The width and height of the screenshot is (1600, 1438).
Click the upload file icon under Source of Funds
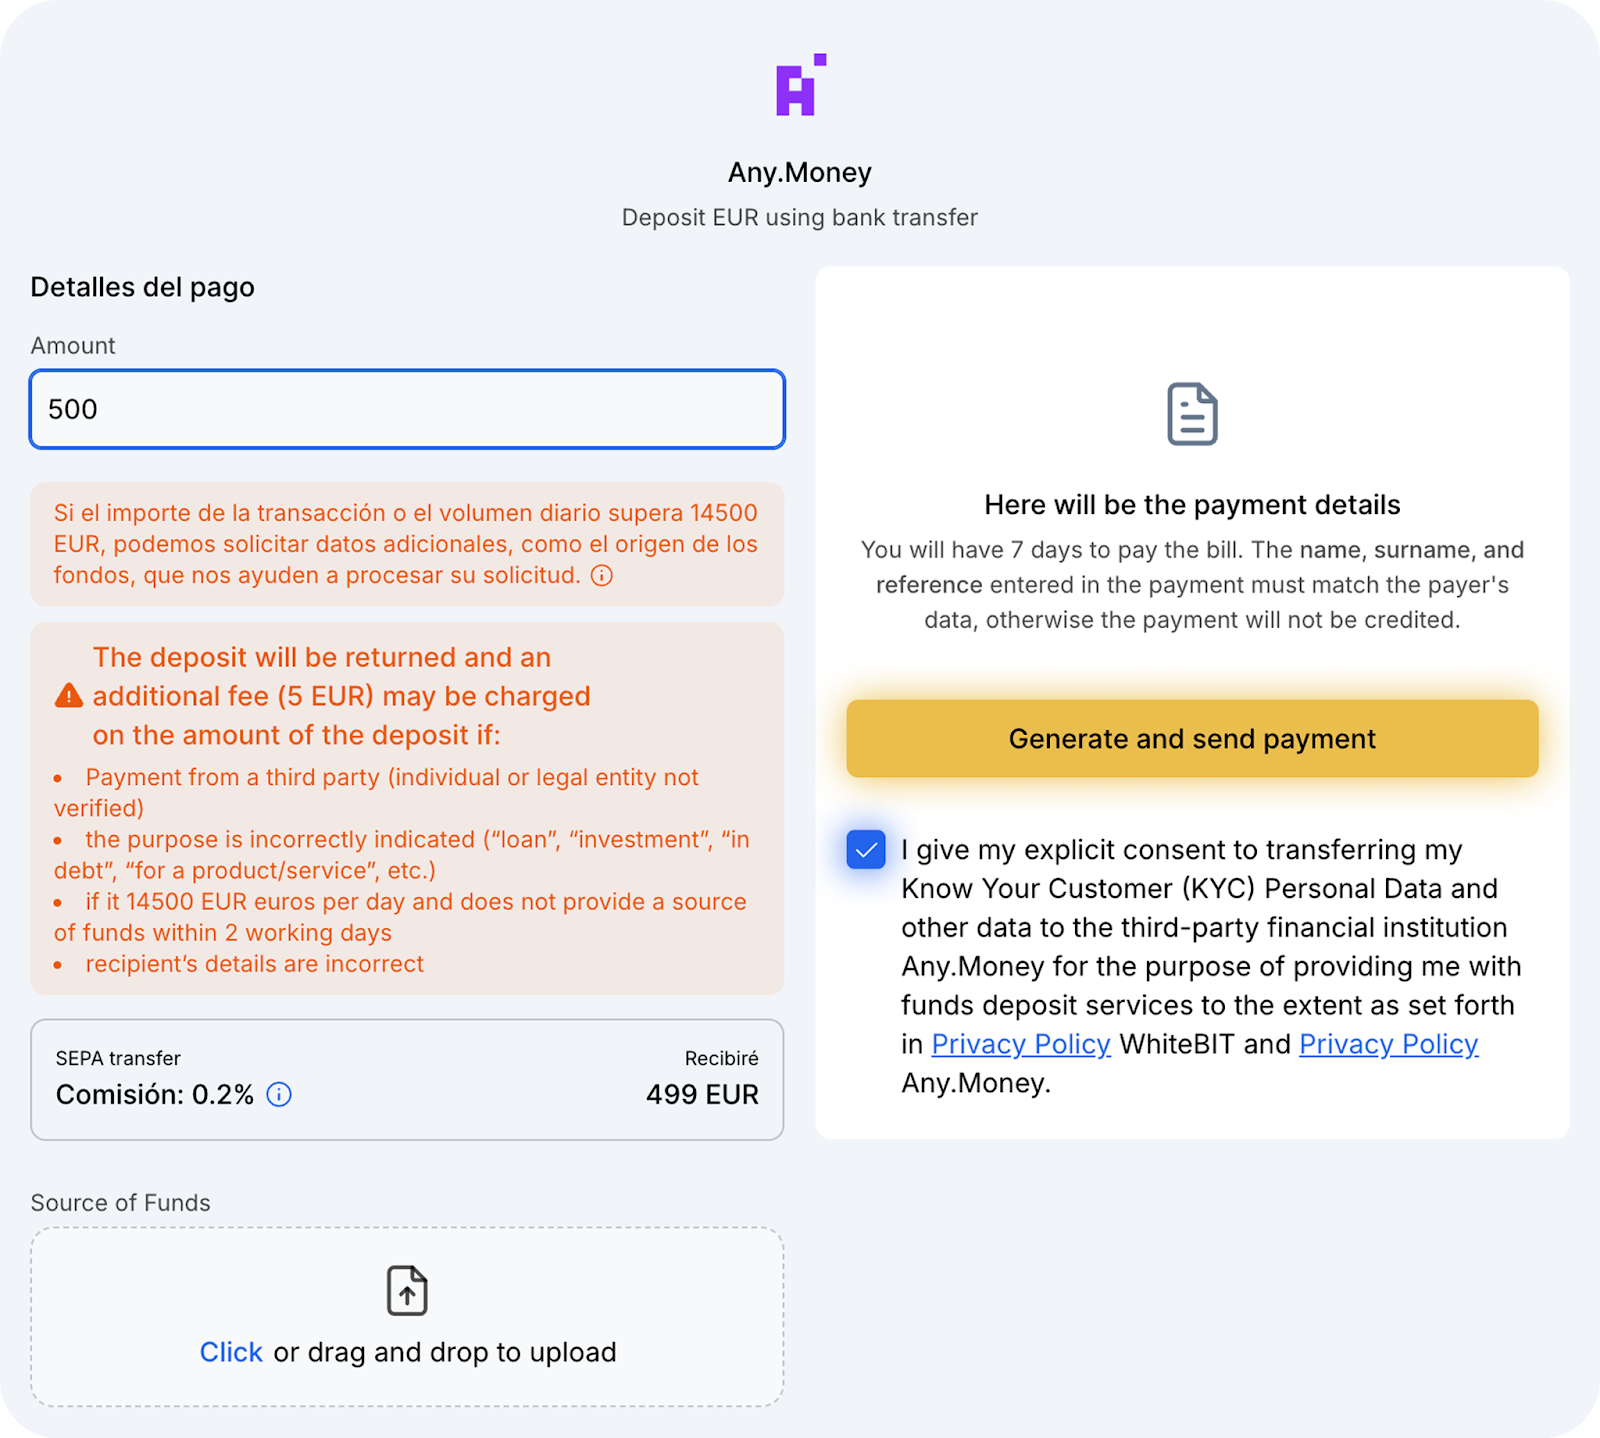(407, 1290)
